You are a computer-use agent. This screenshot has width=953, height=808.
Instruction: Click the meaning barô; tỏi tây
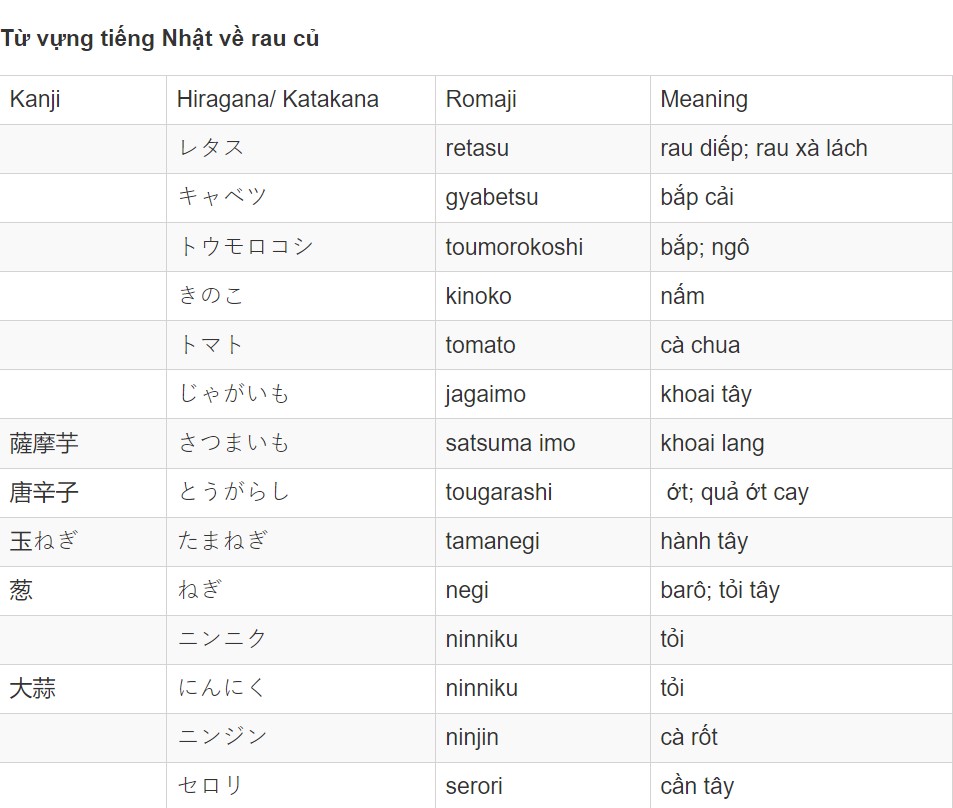(x=720, y=590)
